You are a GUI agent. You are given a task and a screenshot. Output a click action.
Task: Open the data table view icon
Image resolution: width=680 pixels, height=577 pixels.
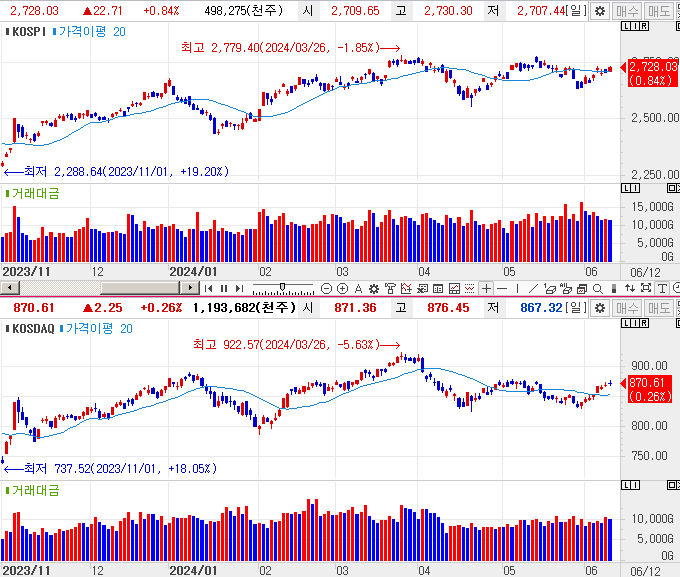click(x=438, y=288)
